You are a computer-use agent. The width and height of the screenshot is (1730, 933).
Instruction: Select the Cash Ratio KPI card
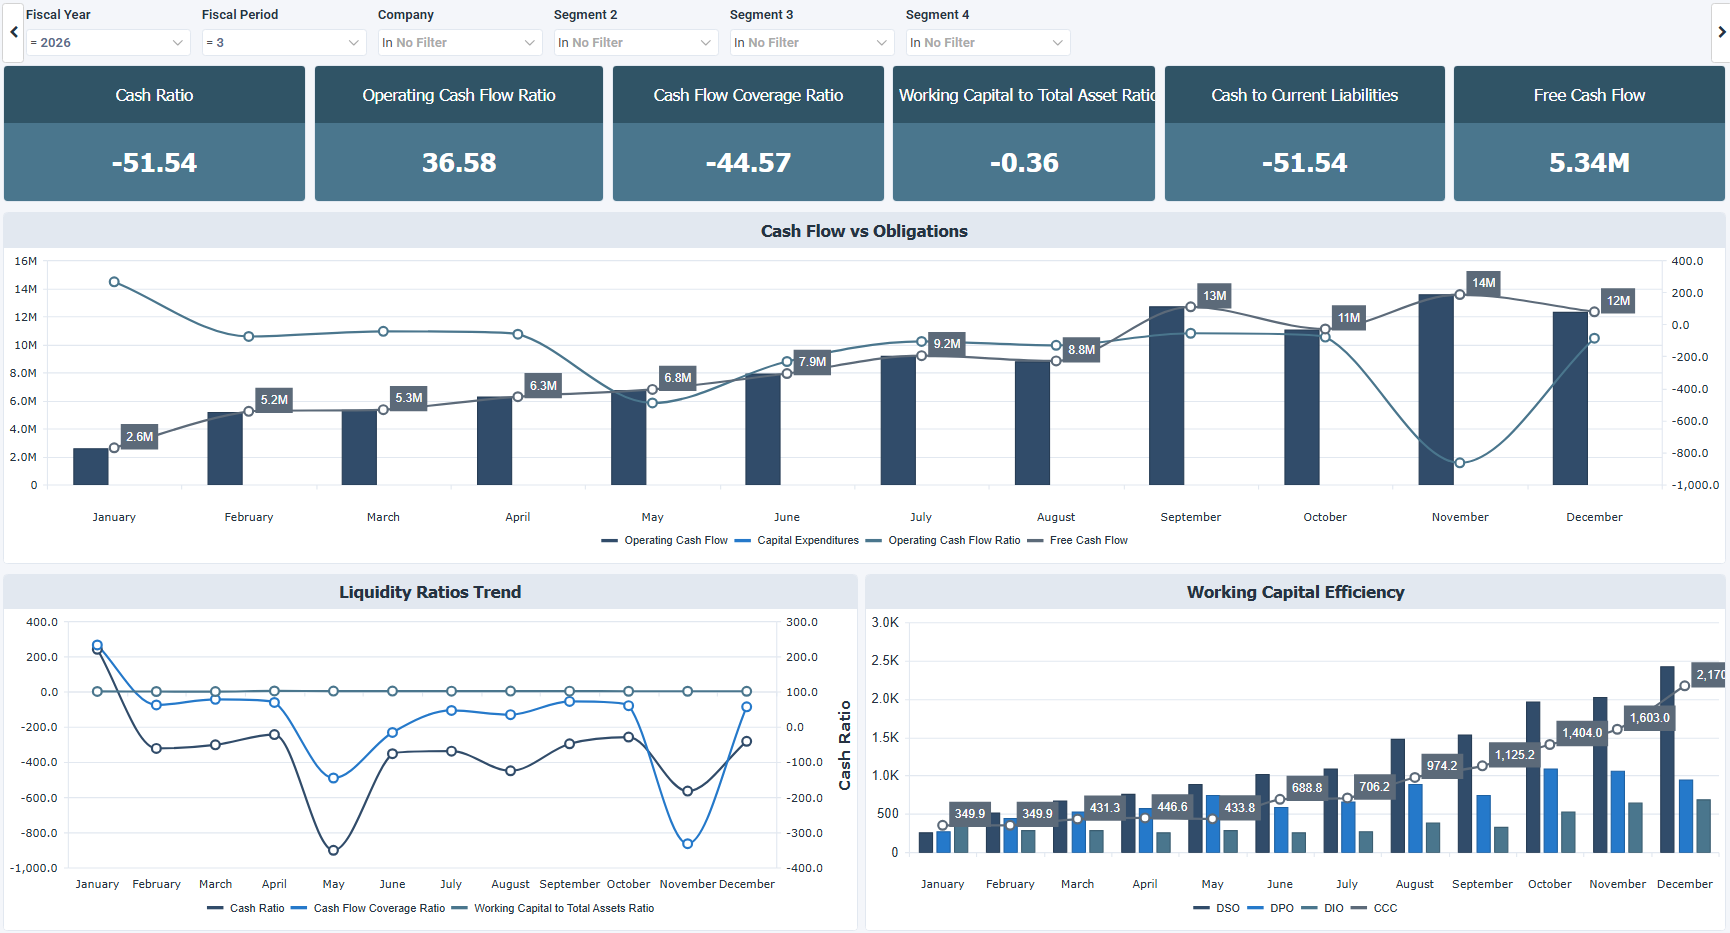point(154,133)
